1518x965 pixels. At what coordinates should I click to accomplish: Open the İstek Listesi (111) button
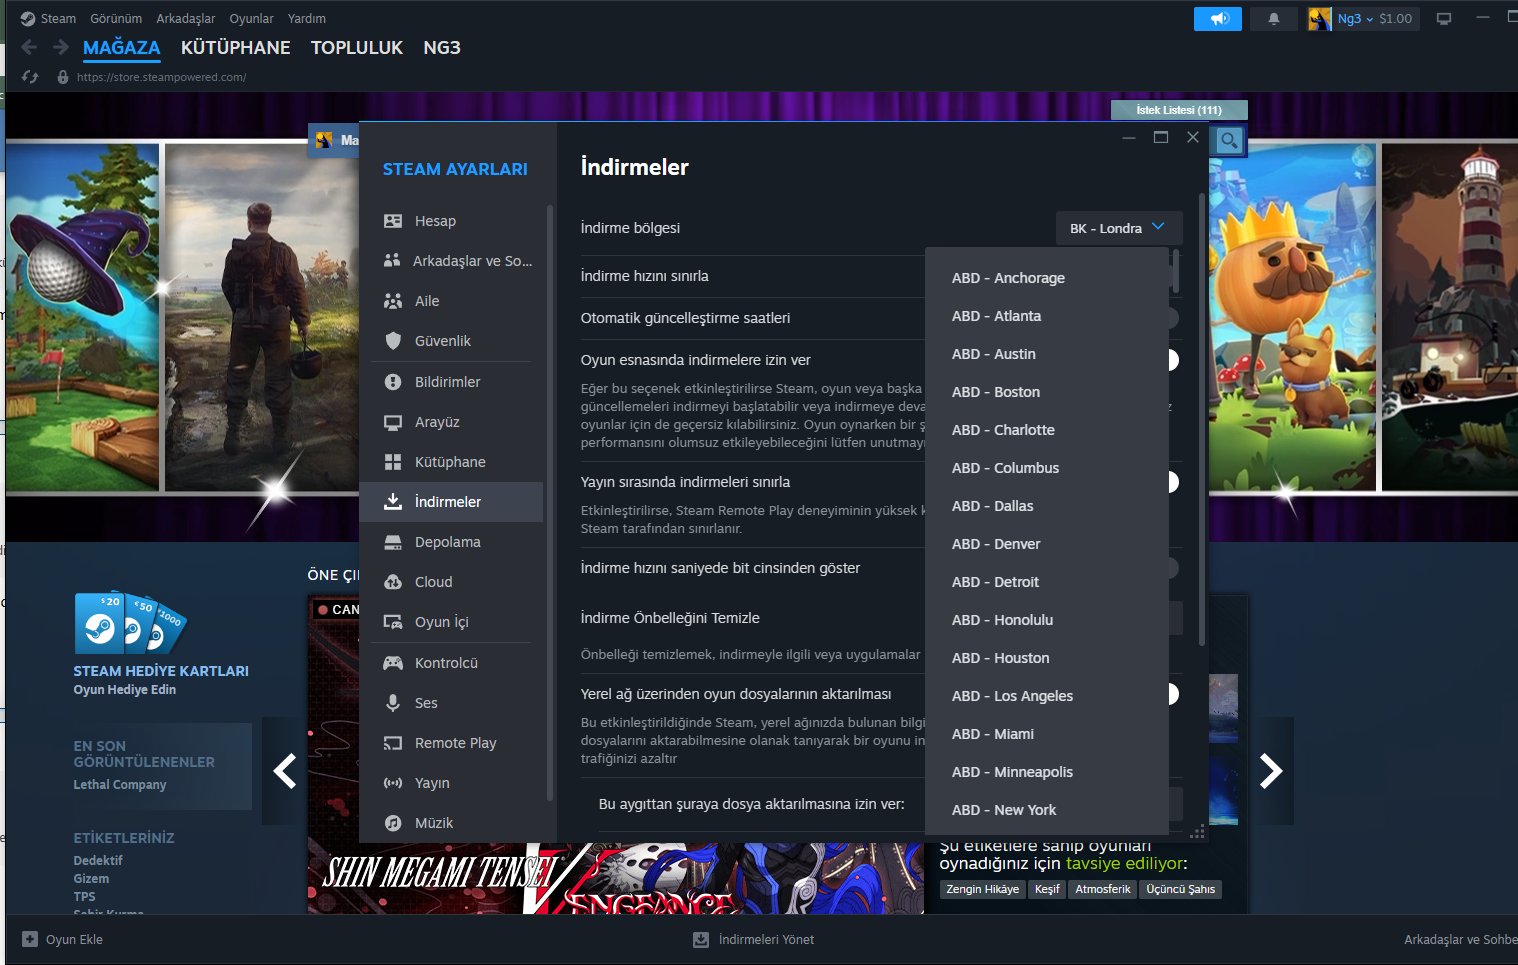click(1179, 110)
